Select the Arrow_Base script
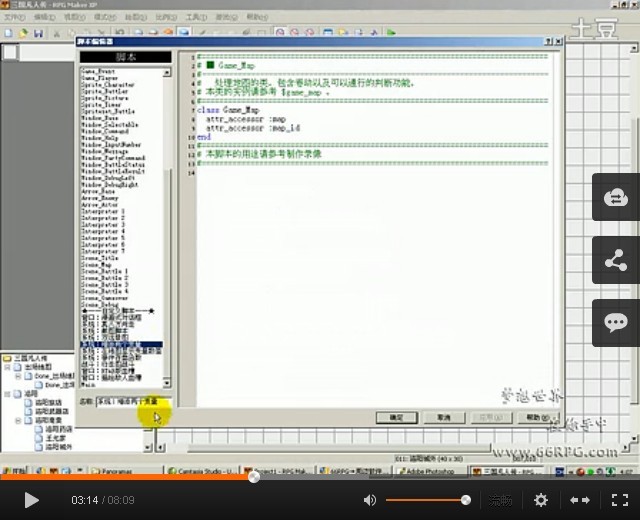Viewport: 640px width, 520px height. pyautogui.click(x=98, y=191)
